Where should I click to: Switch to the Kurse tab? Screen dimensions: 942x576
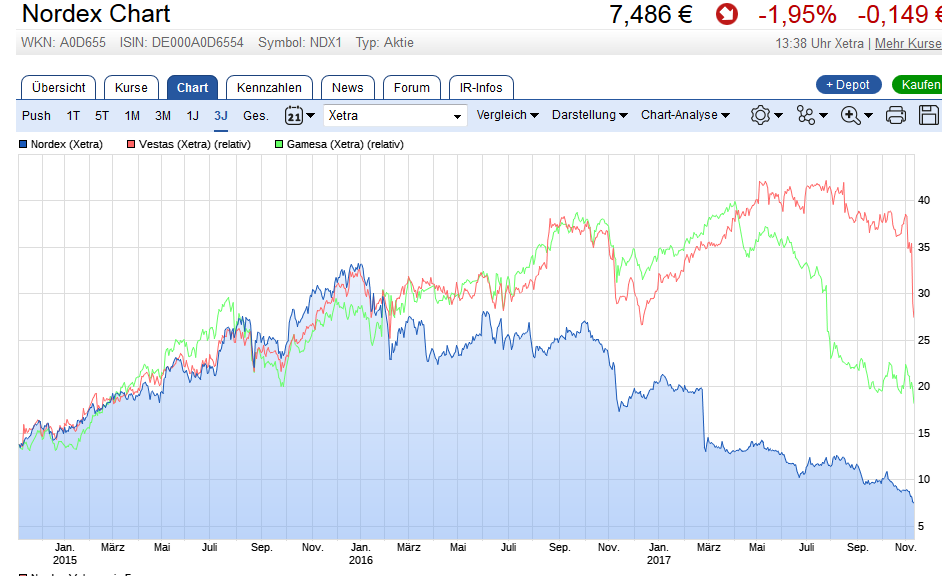pos(131,88)
